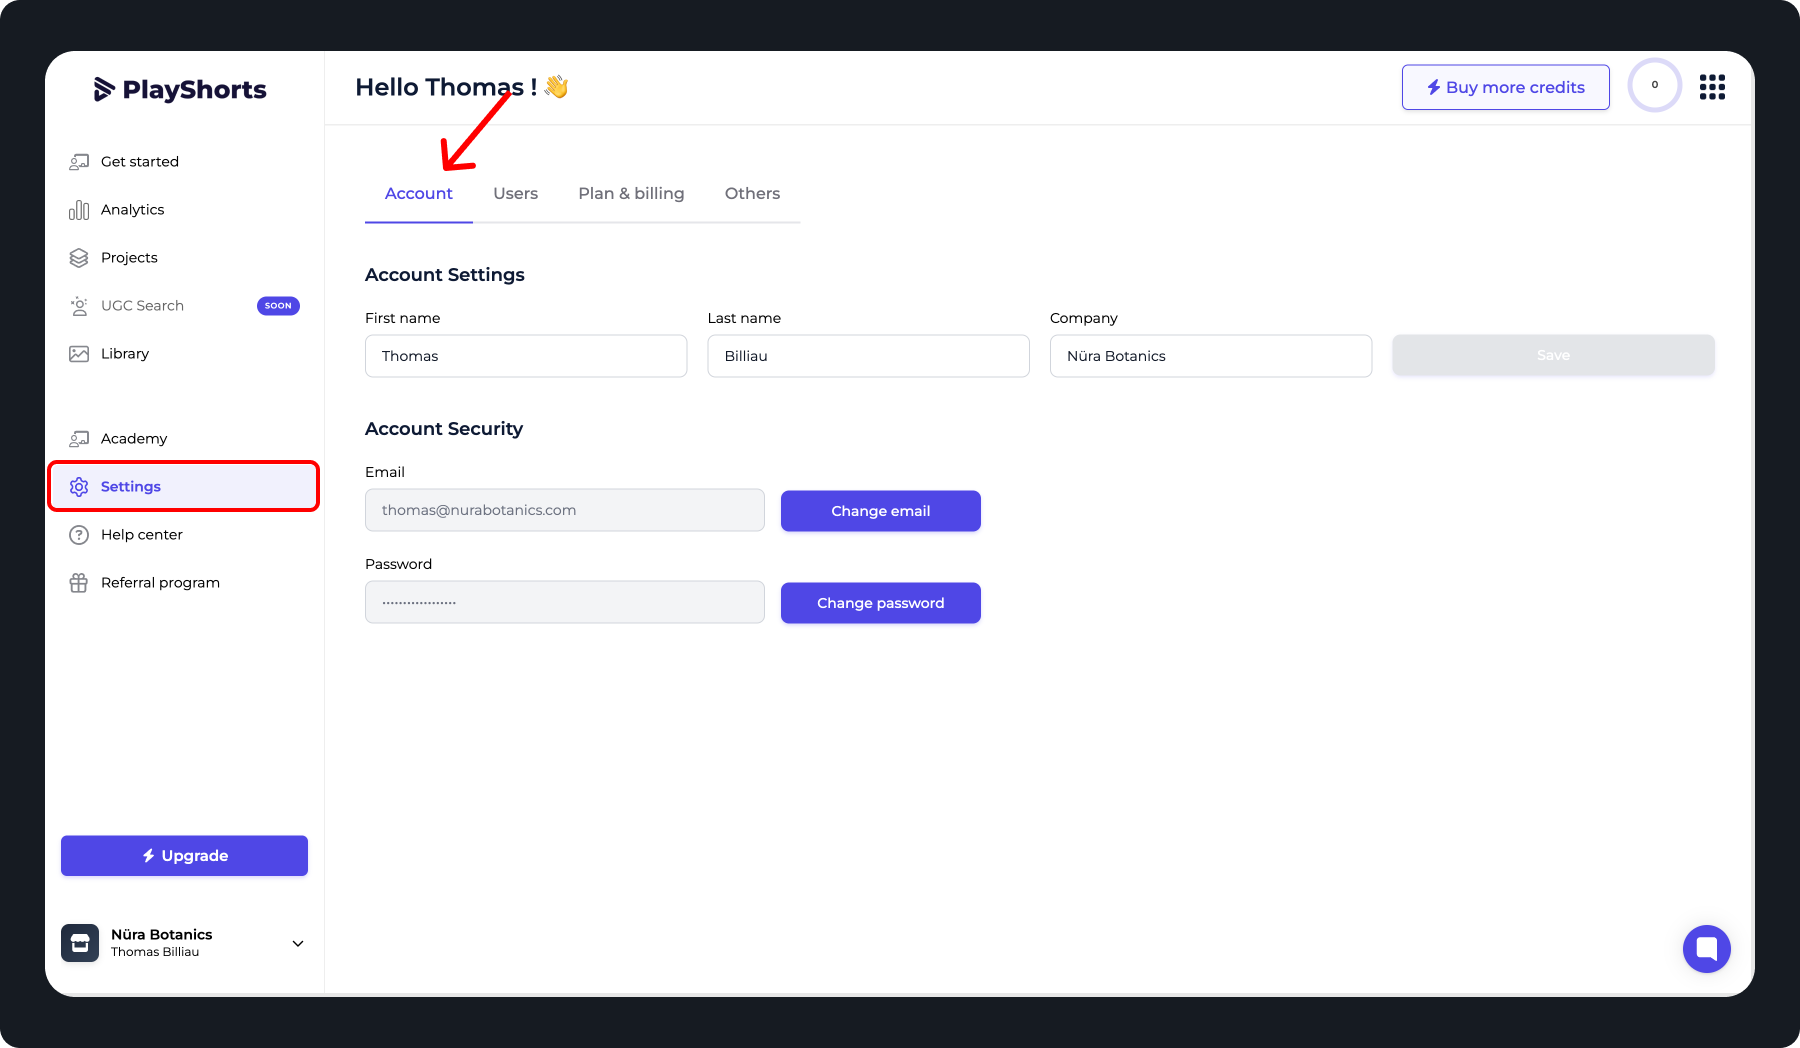Screen dimensions: 1800x1048
Task: Click the Email address field
Action: point(565,510)
